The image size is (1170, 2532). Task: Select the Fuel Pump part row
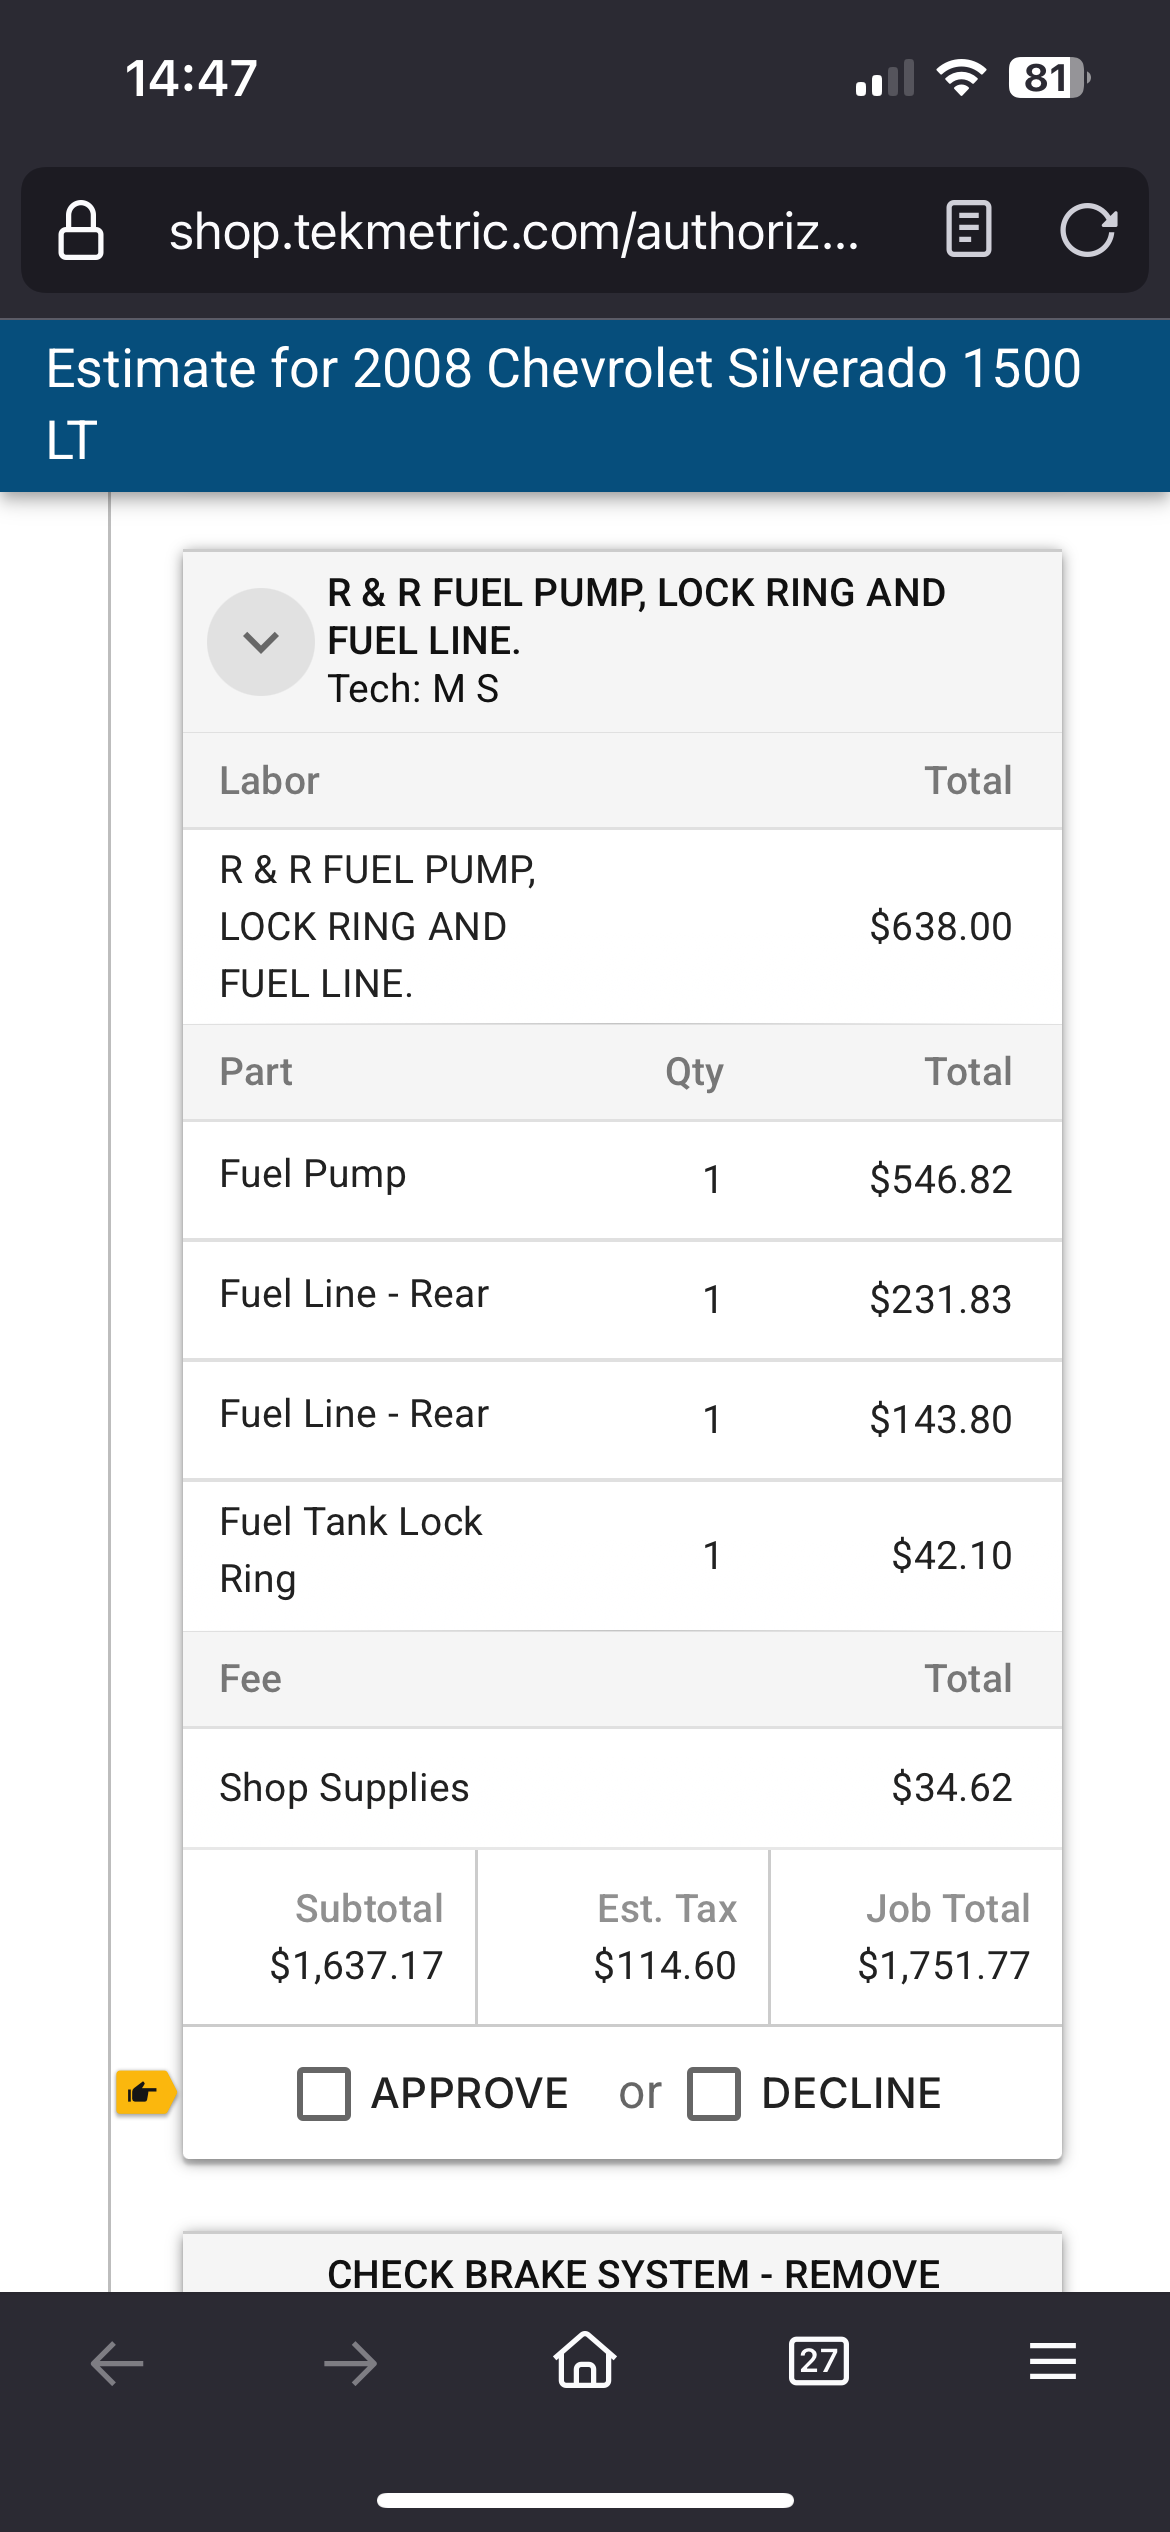(x=622, y=1180)
